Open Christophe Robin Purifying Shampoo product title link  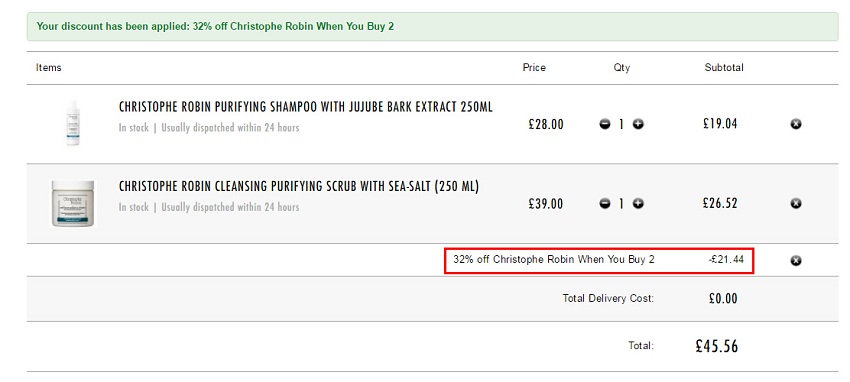pyautogui.click(x=306, y=107)
